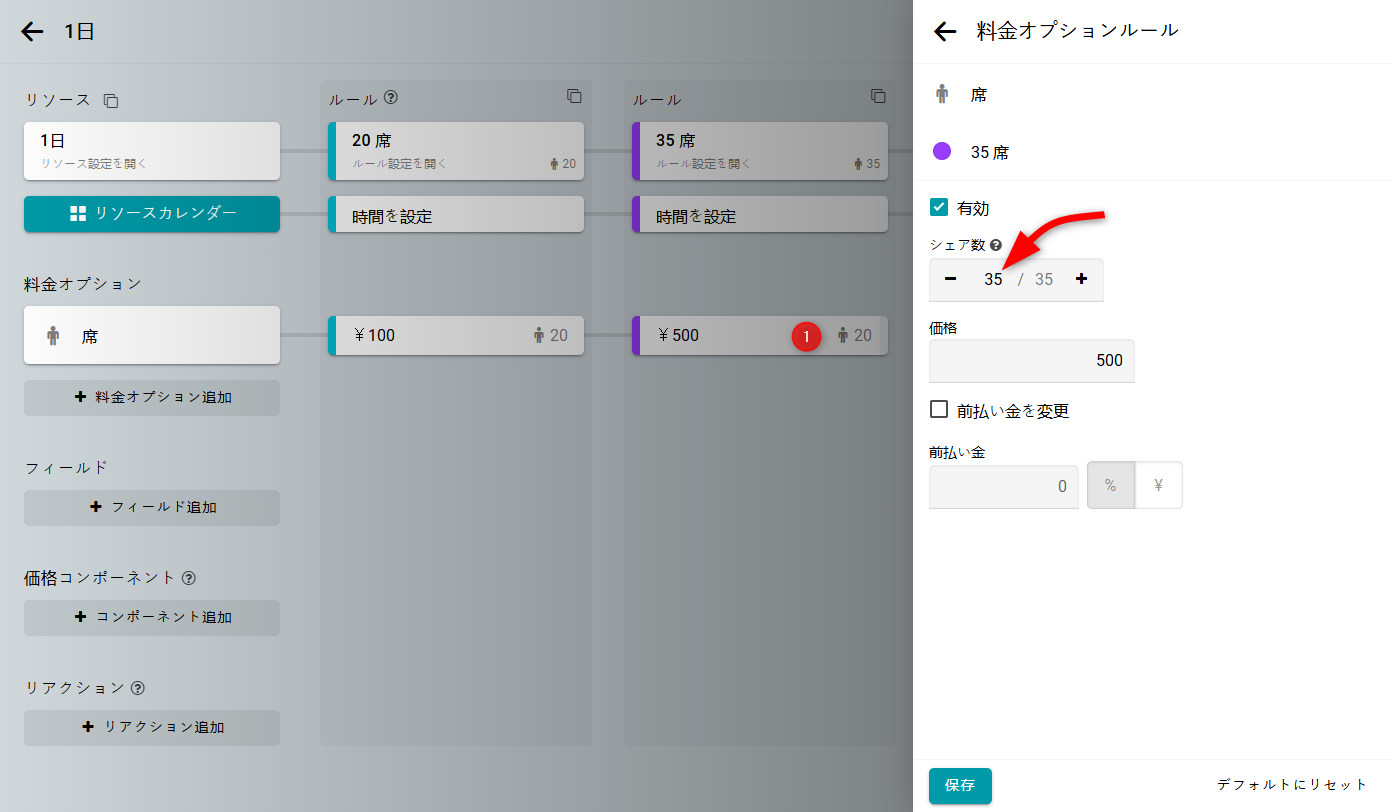Click コンポーネント追加

pyautogui.click(x=152, y=618)
